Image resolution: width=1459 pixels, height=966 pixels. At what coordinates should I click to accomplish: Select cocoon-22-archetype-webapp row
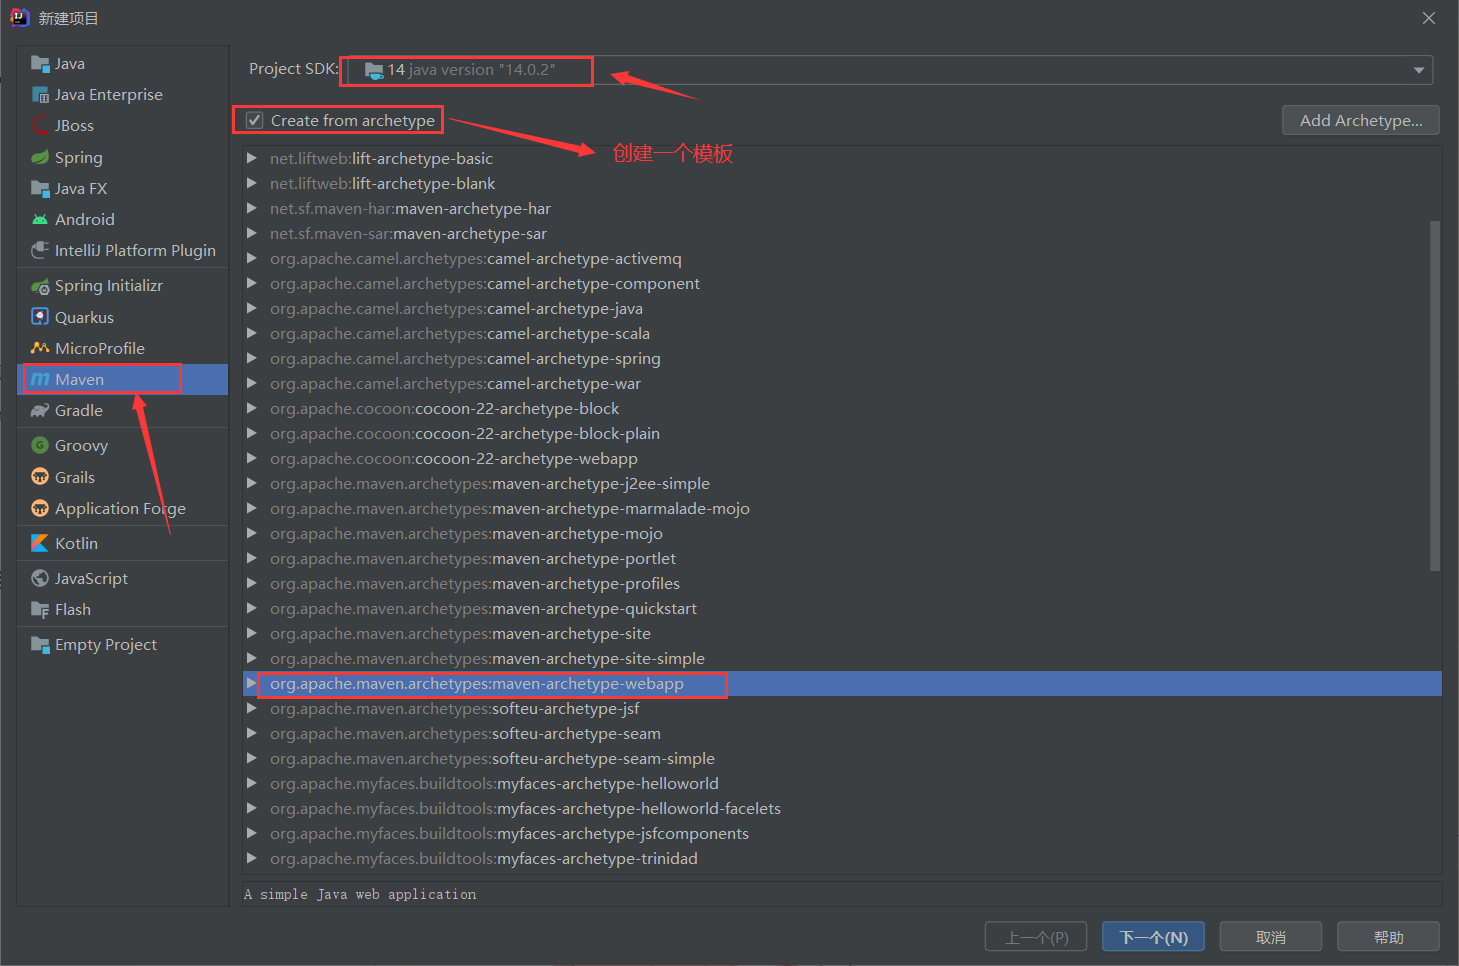[842, 458]
